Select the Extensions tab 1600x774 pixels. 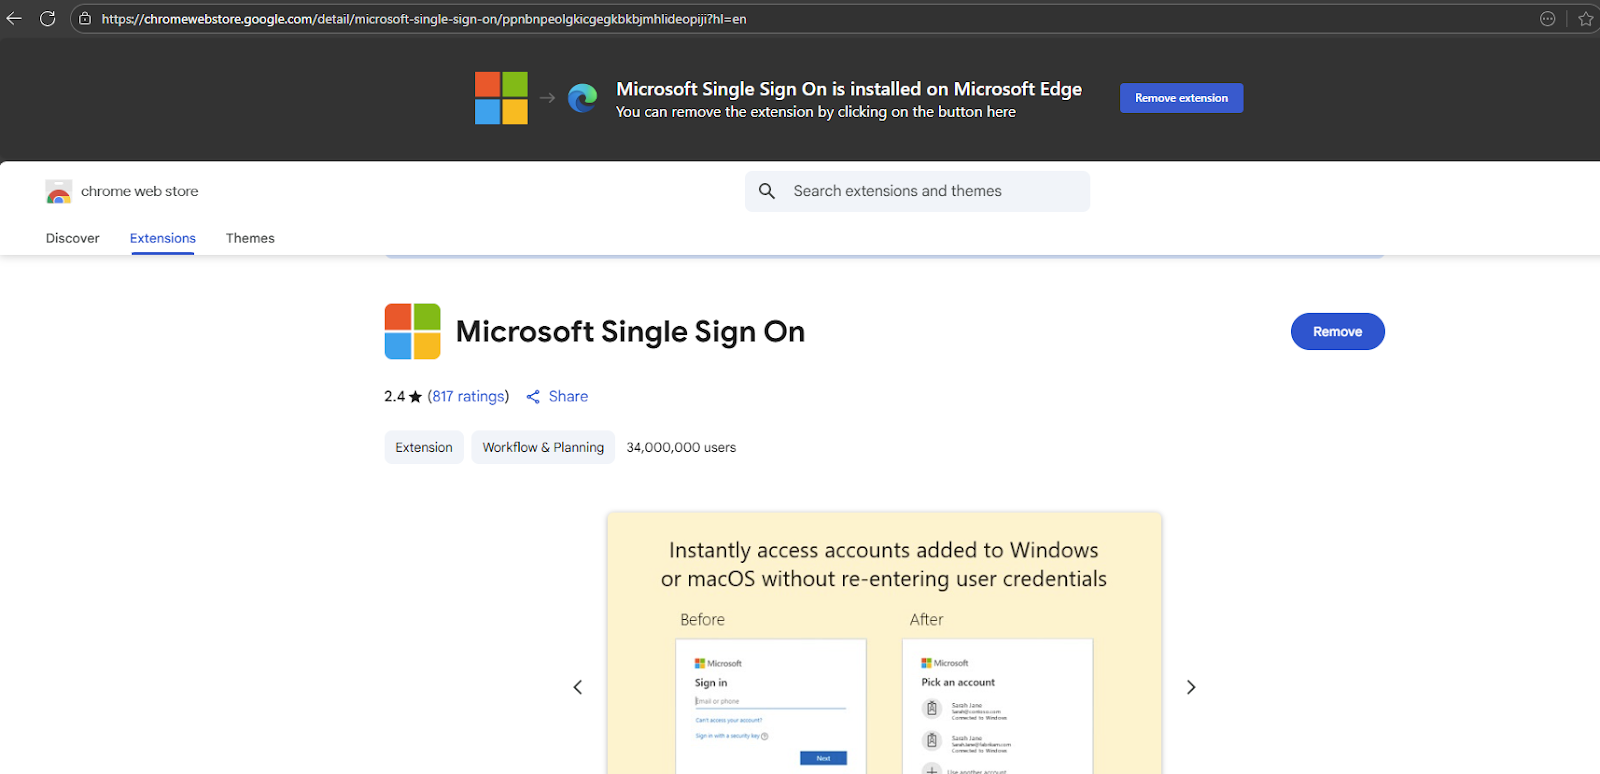[x=162, y=238]
